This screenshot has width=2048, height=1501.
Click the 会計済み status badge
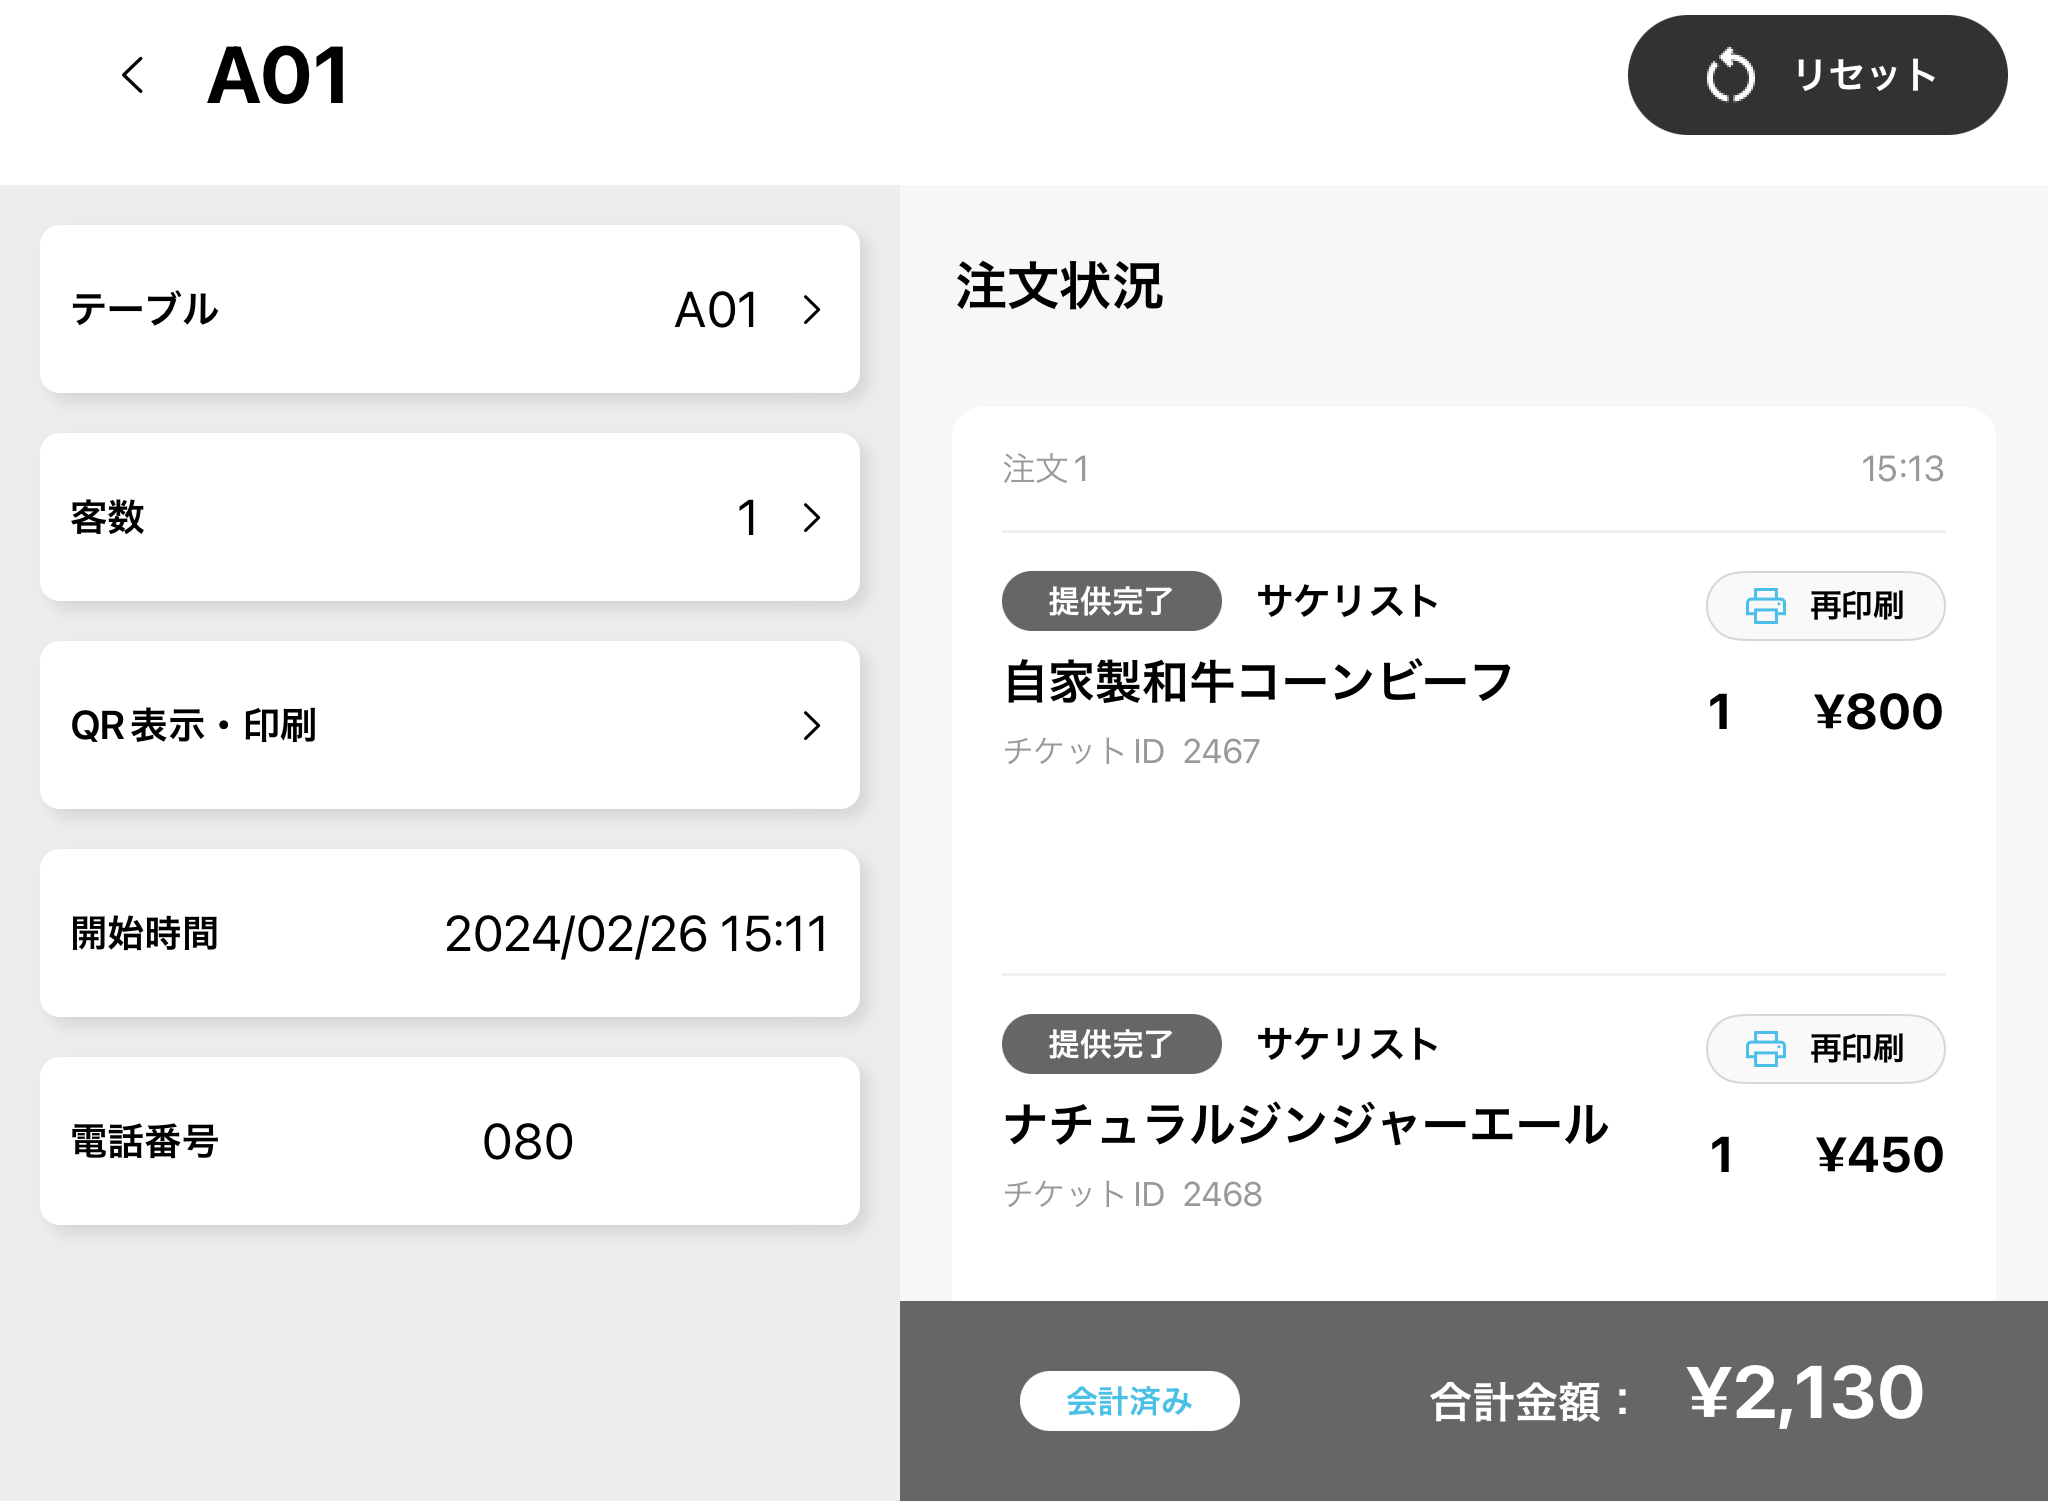coord(1129,1401)
